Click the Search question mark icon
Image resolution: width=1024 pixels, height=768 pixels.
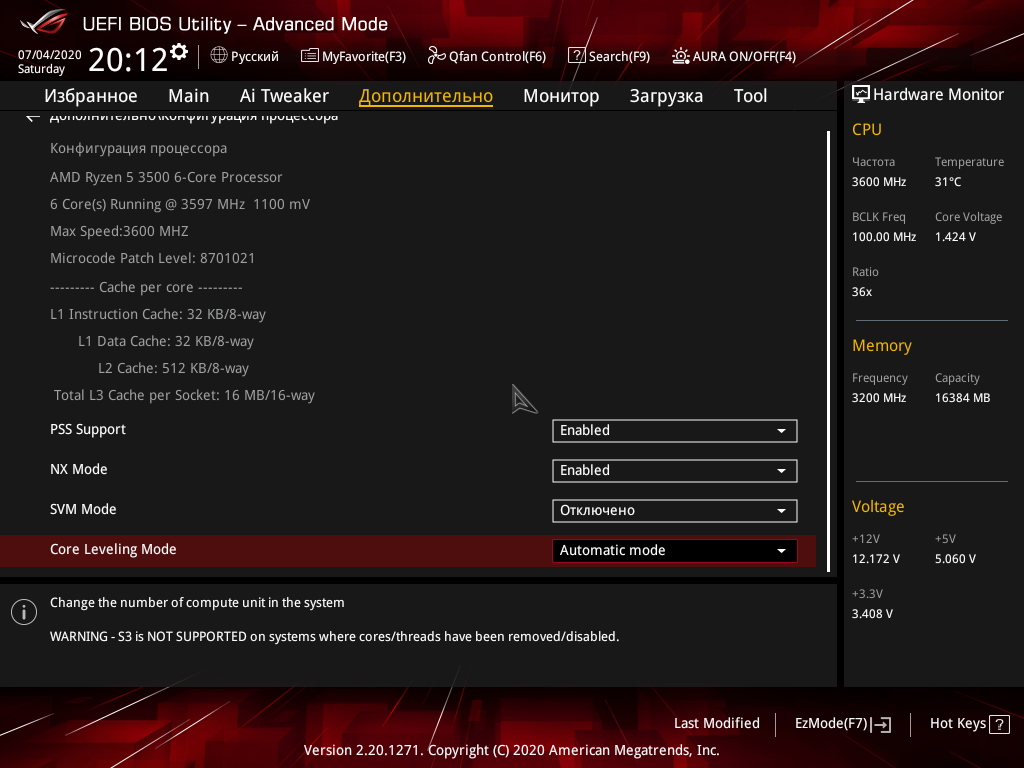tap(576, 56)
